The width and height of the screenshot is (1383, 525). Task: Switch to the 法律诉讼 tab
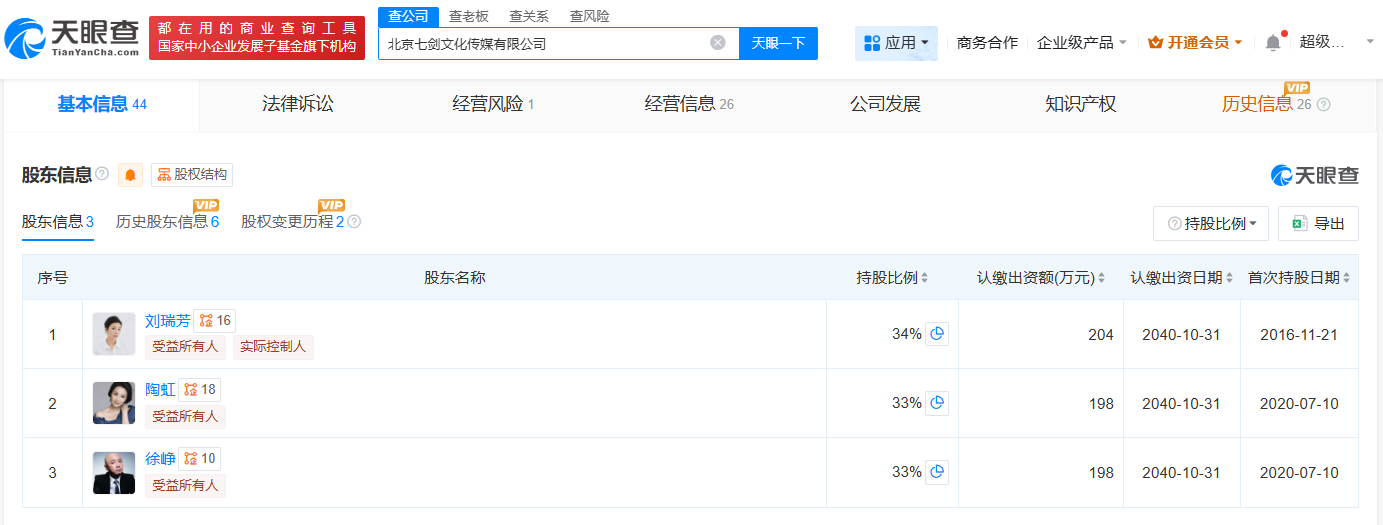297,104
